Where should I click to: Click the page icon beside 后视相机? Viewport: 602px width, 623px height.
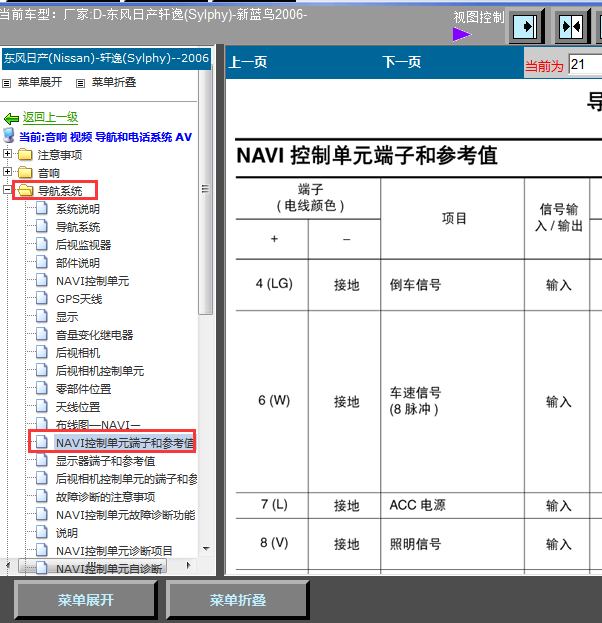coord(42,352)
